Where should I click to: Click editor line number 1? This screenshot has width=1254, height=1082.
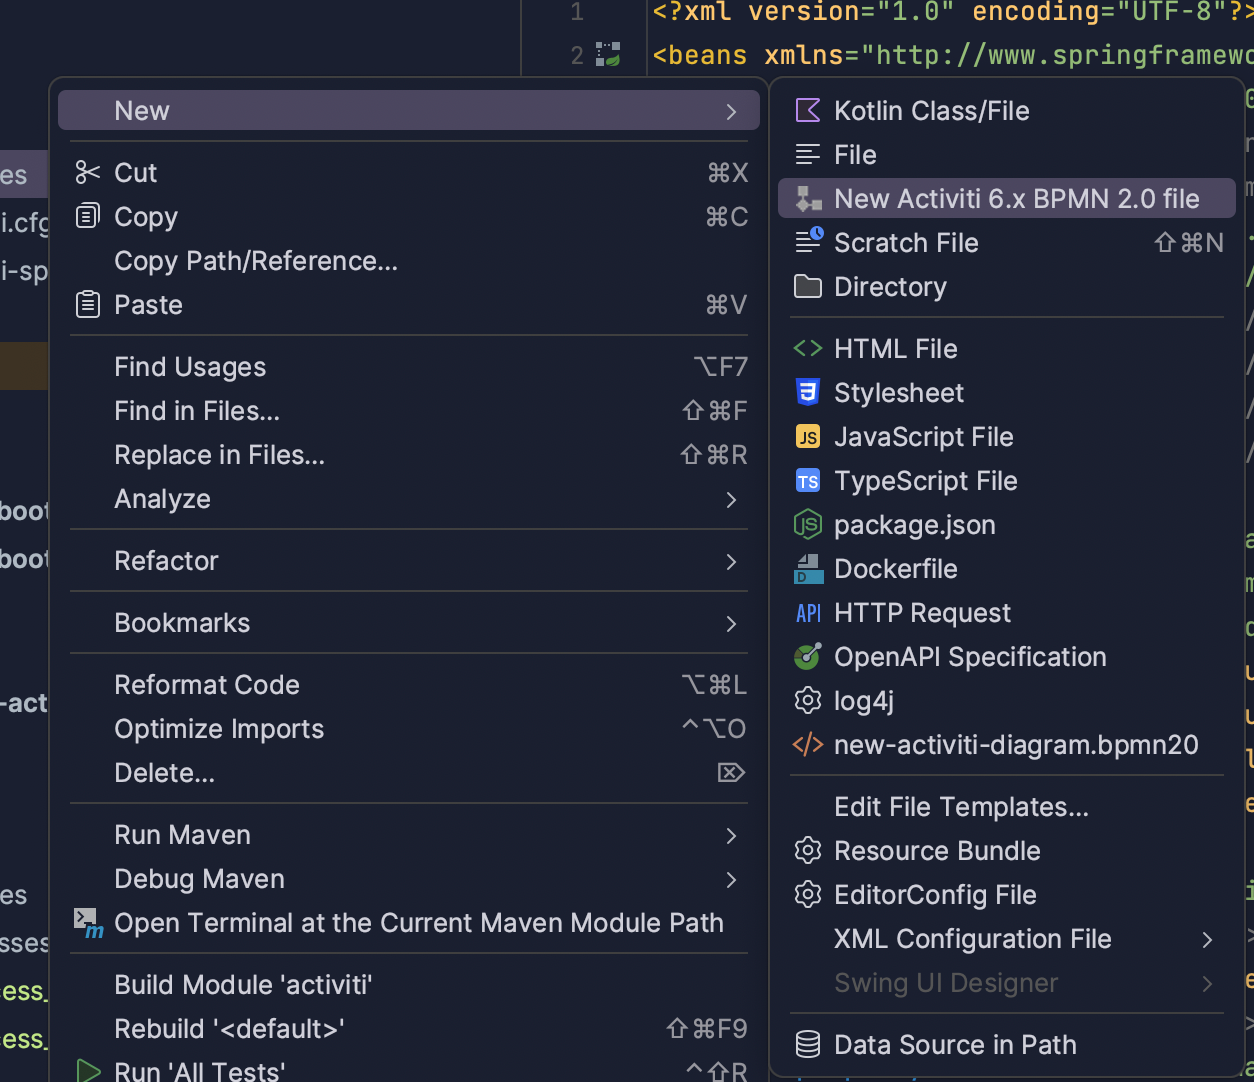click(577, 12)
